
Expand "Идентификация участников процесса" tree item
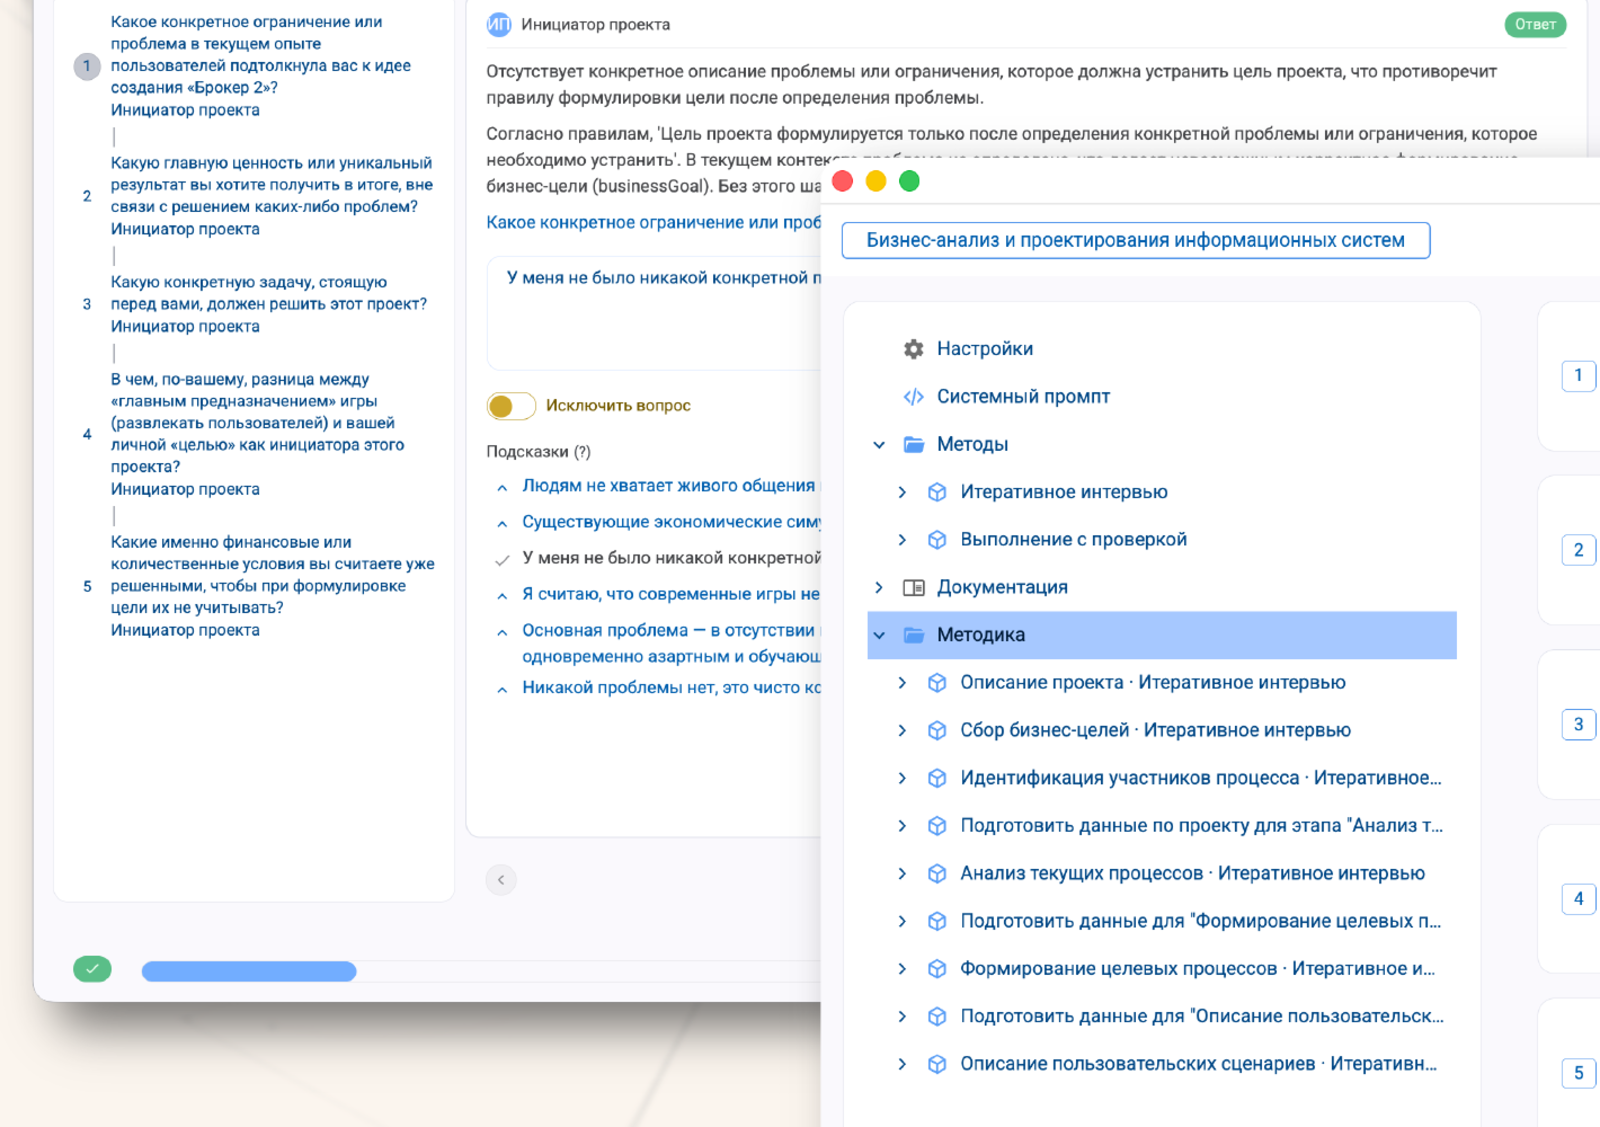(902, 778)
